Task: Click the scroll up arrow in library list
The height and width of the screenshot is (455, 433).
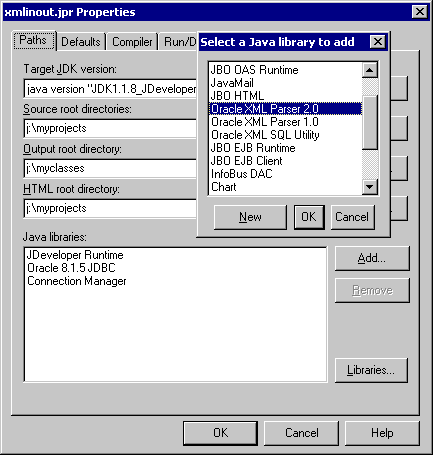Action: 370,70
